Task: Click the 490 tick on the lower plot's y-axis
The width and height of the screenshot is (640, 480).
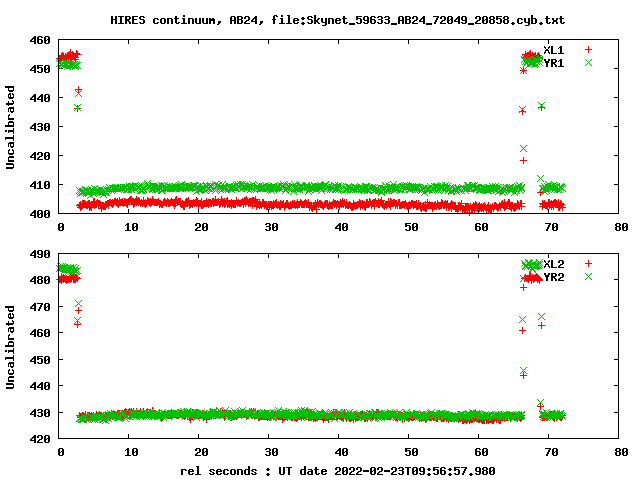Action: 40,254
